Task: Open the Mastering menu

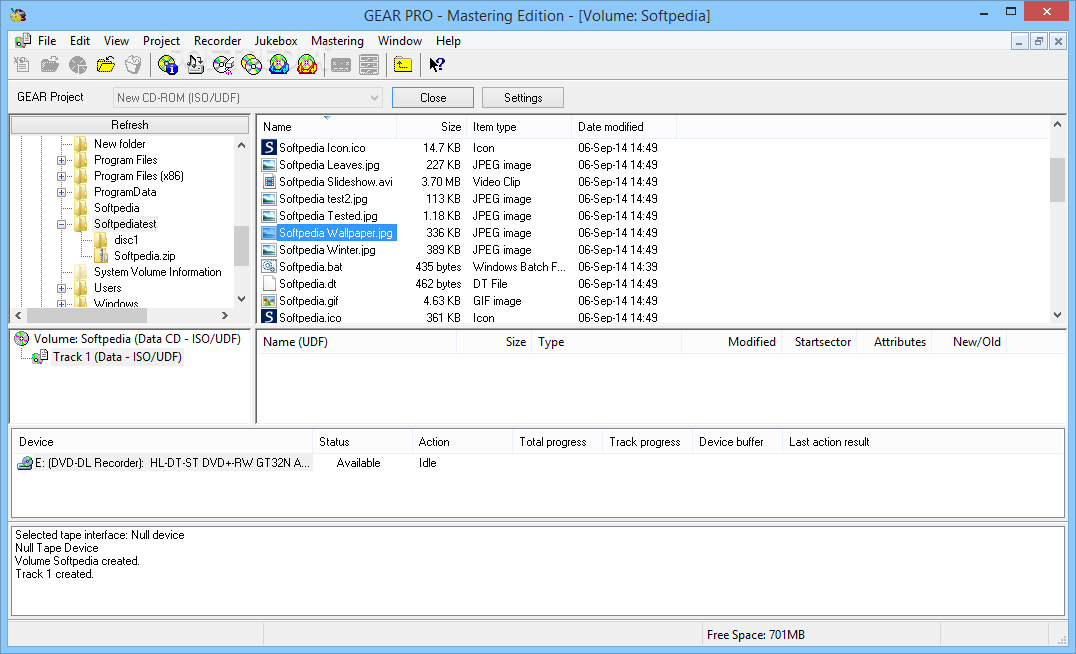Action: 337,41
